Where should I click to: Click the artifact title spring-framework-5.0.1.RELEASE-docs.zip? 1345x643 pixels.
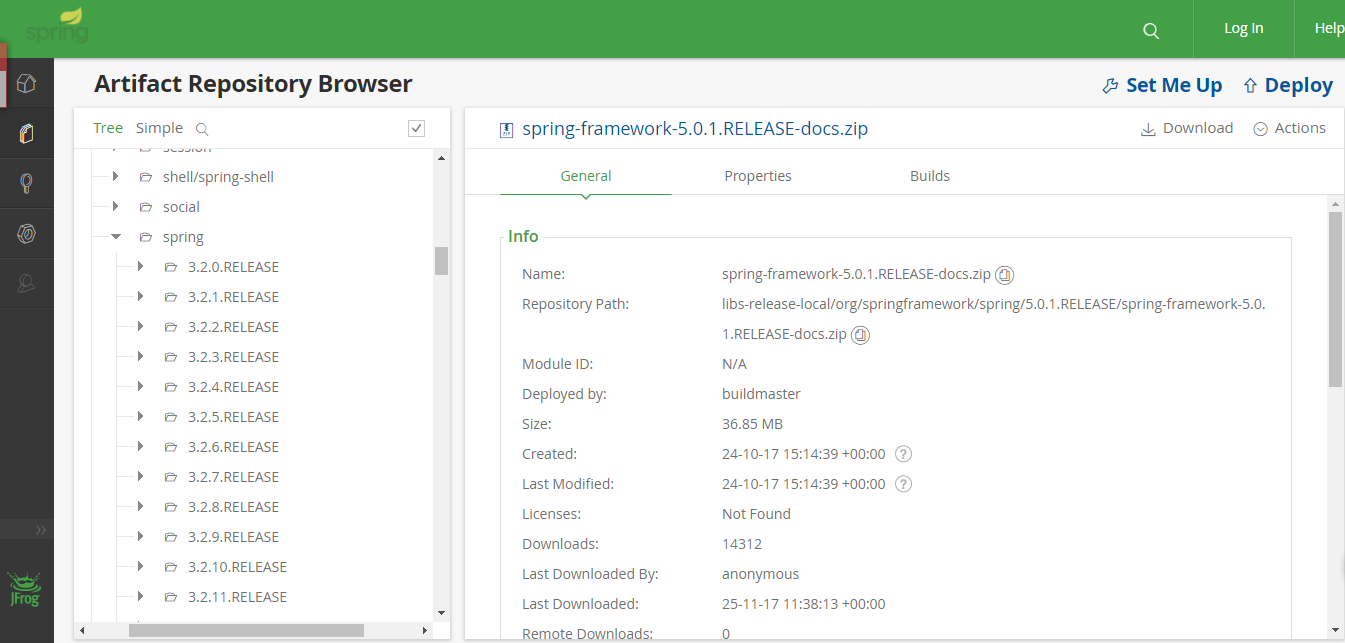pos(695,129)
